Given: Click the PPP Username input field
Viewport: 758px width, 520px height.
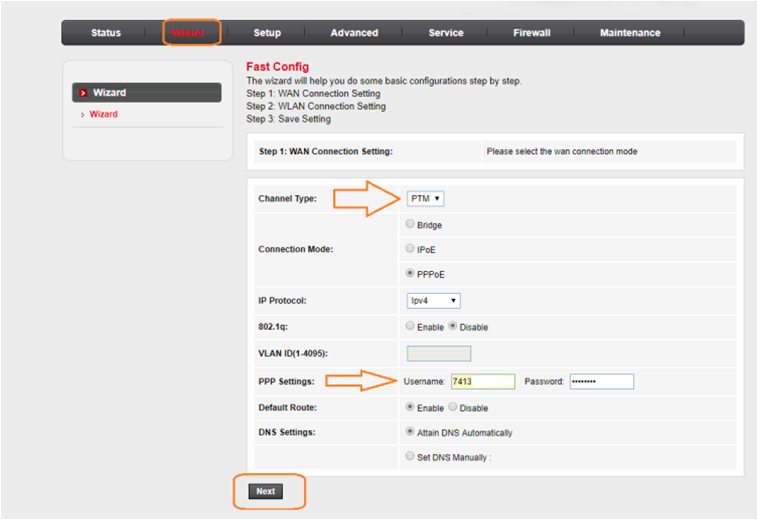Looking at the screenshot, I should click(481, 381).
